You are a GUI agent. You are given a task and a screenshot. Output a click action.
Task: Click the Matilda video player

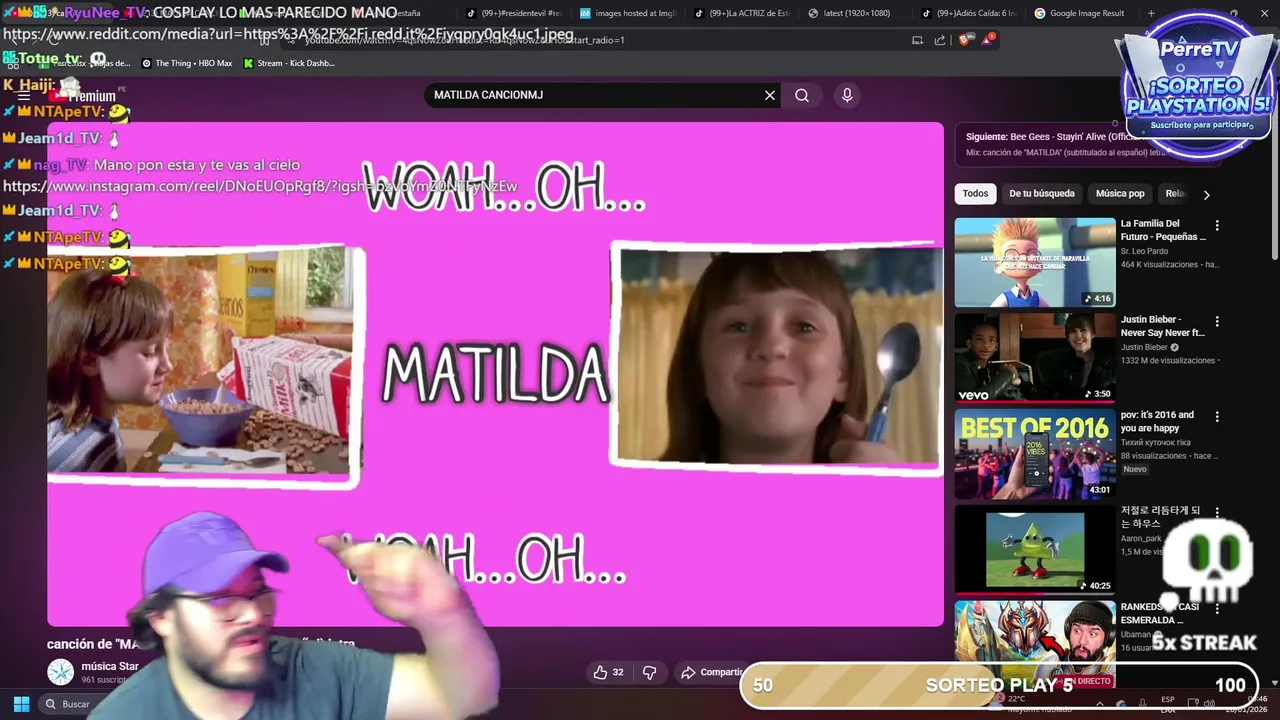pos(495,374)
